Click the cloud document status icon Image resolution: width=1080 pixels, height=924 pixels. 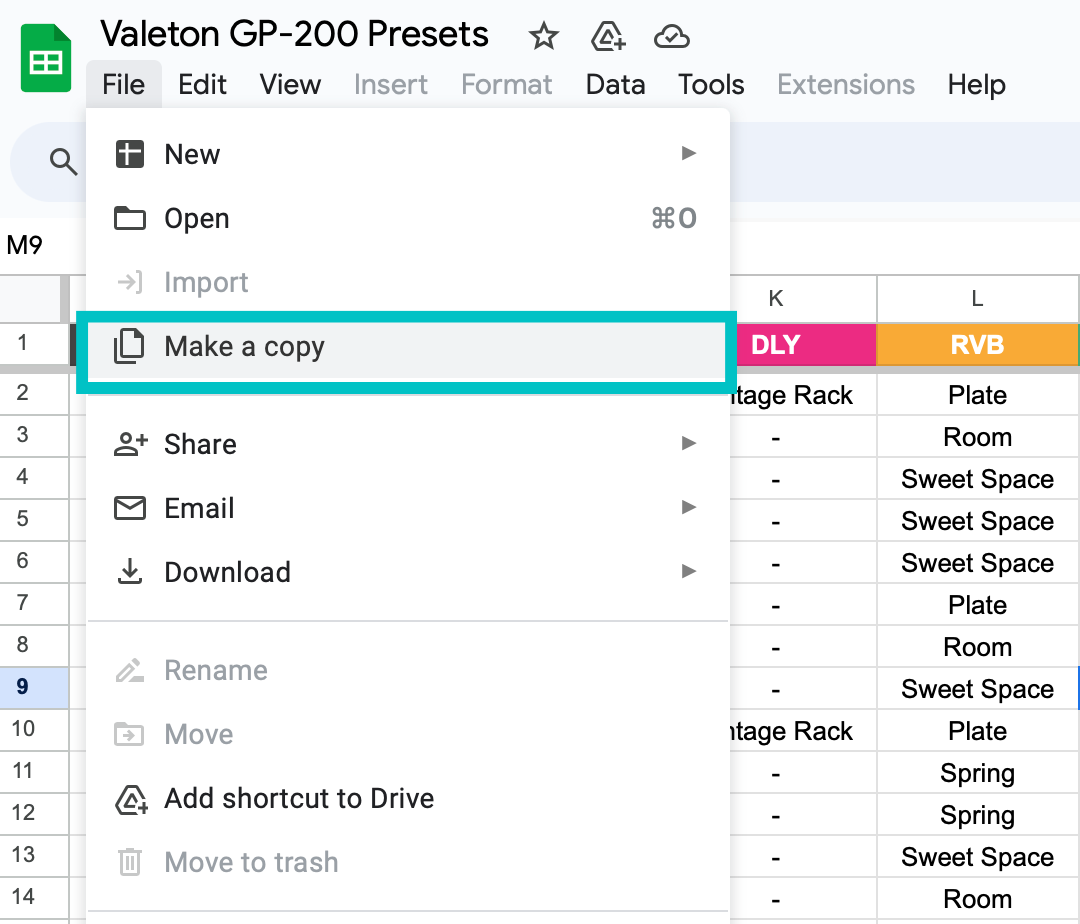coord(672,36)
